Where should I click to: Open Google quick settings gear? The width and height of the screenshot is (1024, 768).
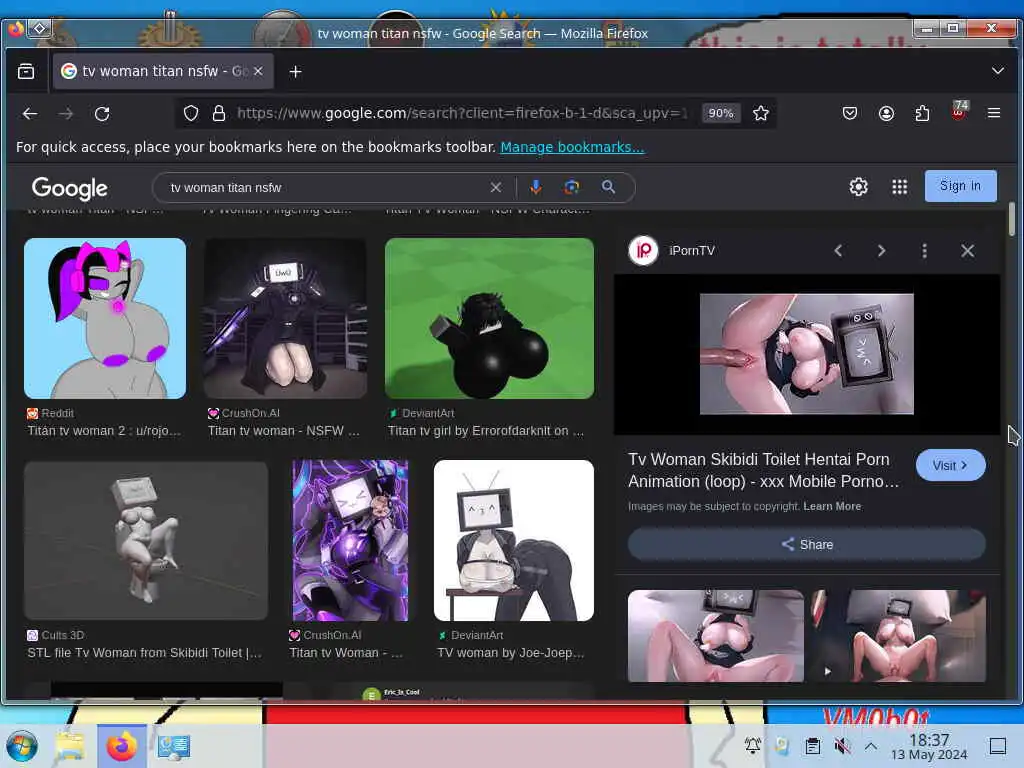[858, 187]
